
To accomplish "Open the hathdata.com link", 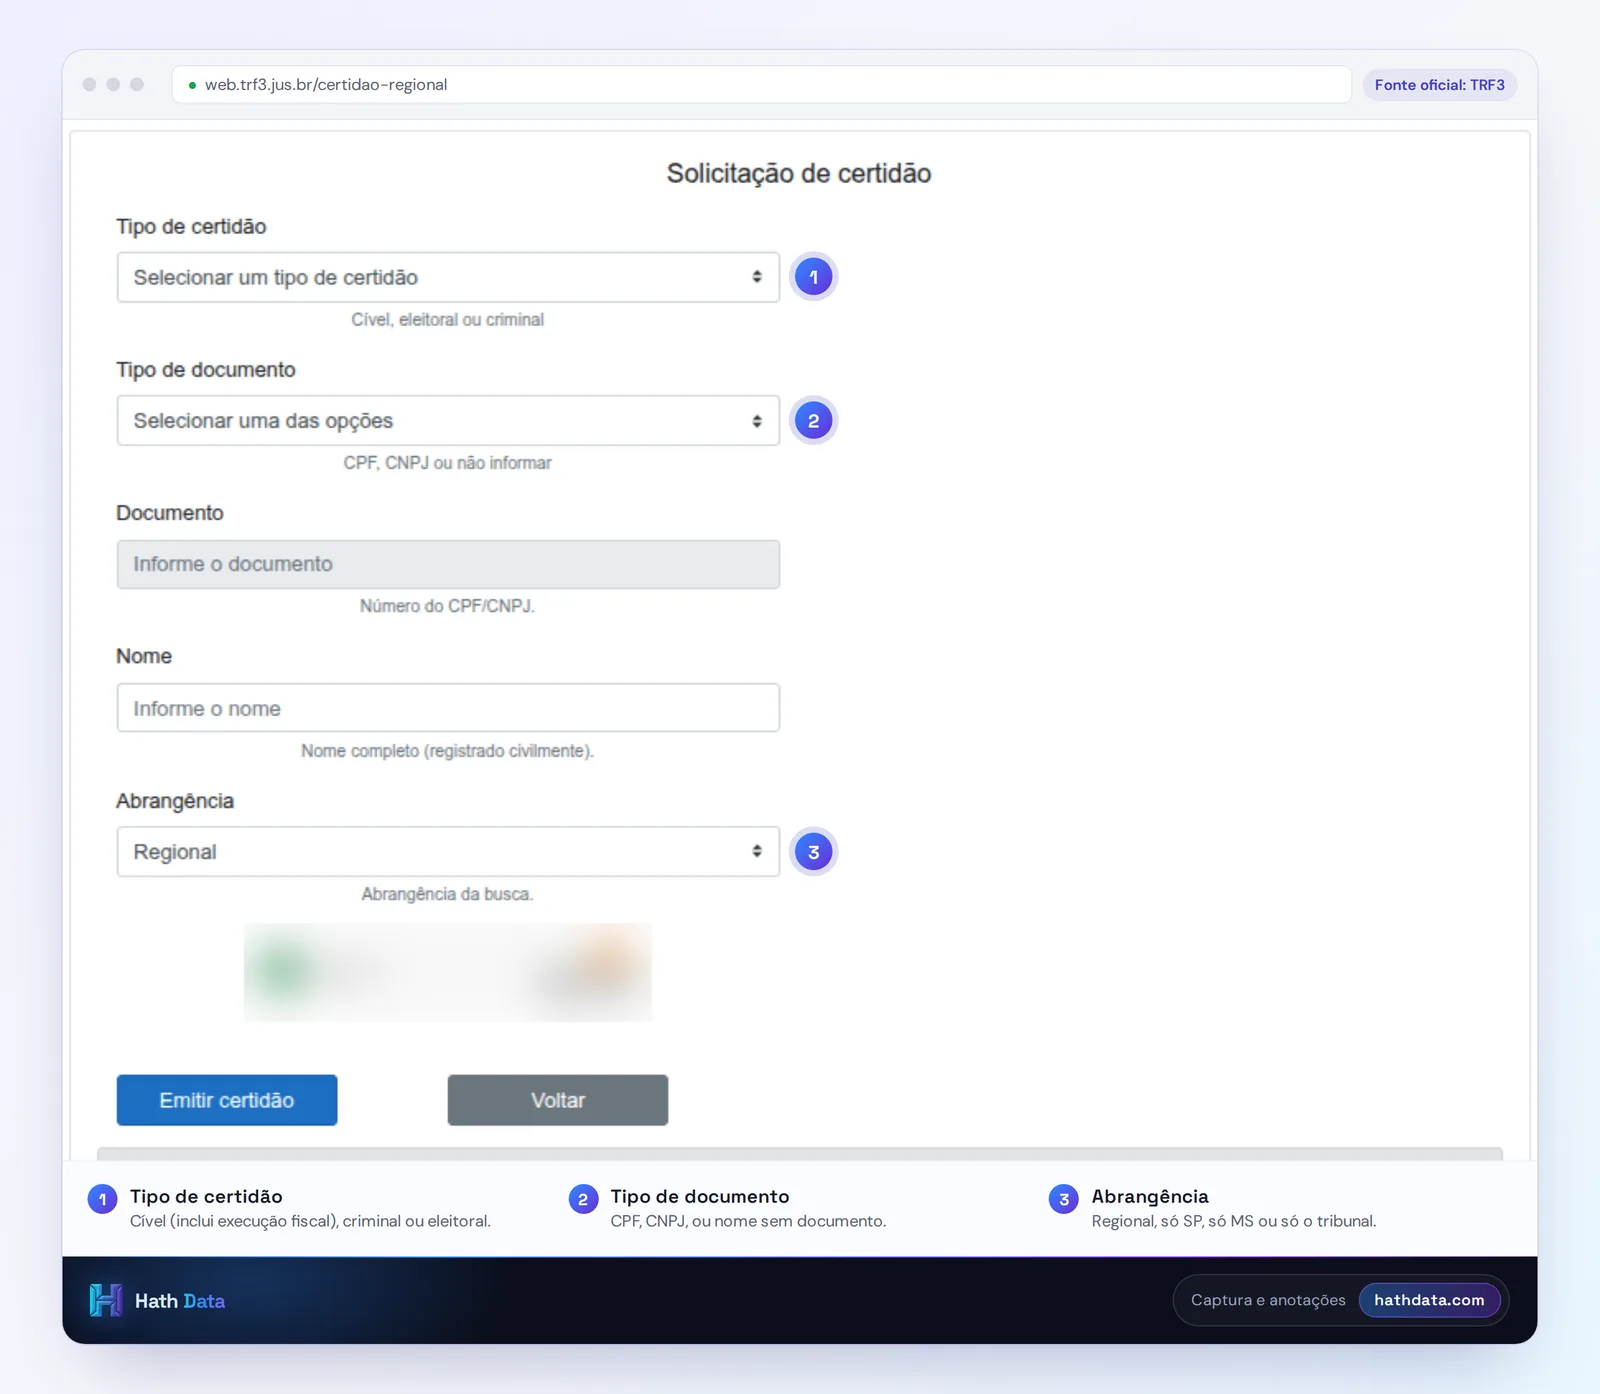I will [x=1429, y=1300].
